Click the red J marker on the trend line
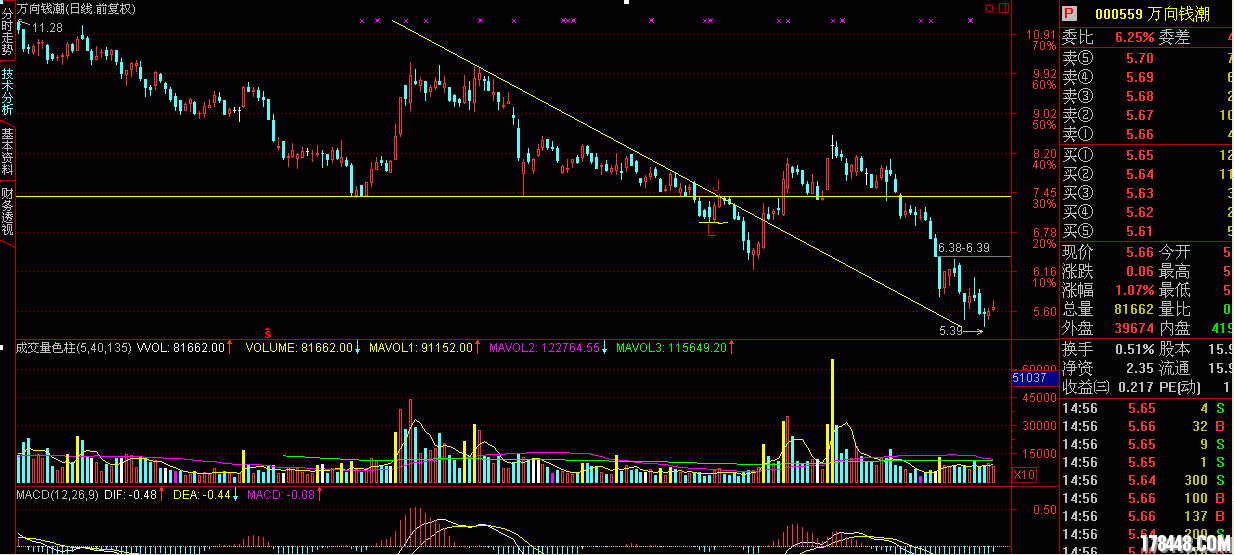This screenshot has width=1234, height=555. pyautogui.click(x=717, y=184)
